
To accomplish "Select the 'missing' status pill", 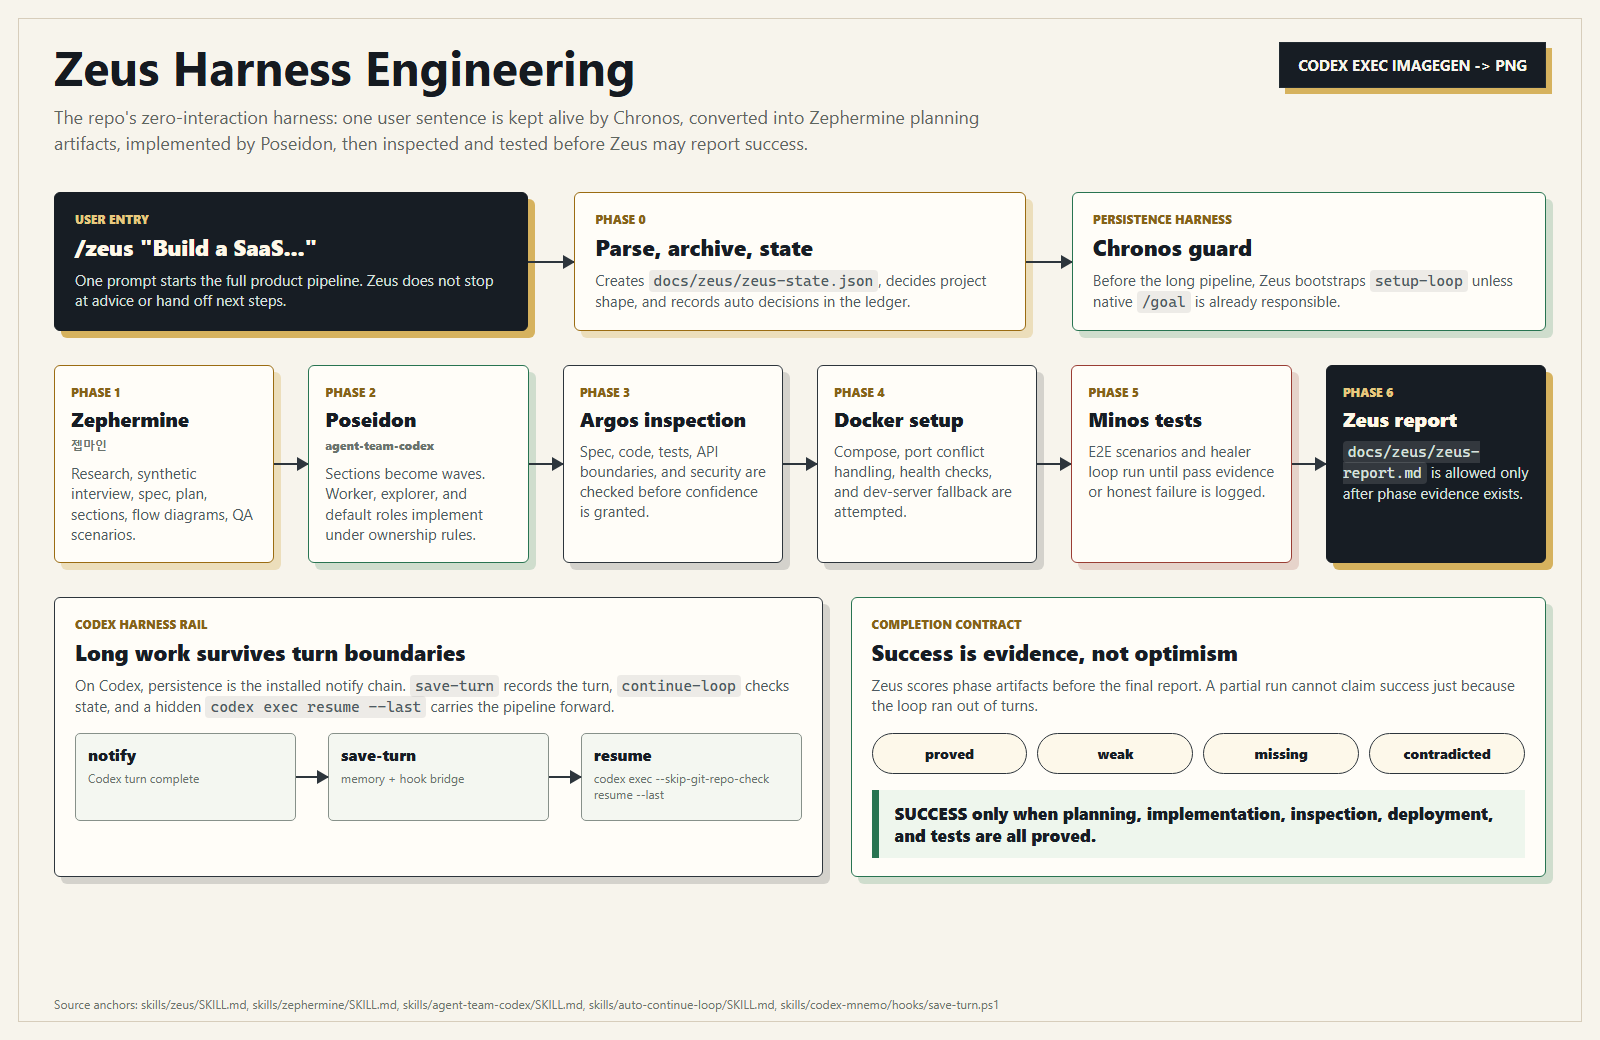I will coord(1281,754).
